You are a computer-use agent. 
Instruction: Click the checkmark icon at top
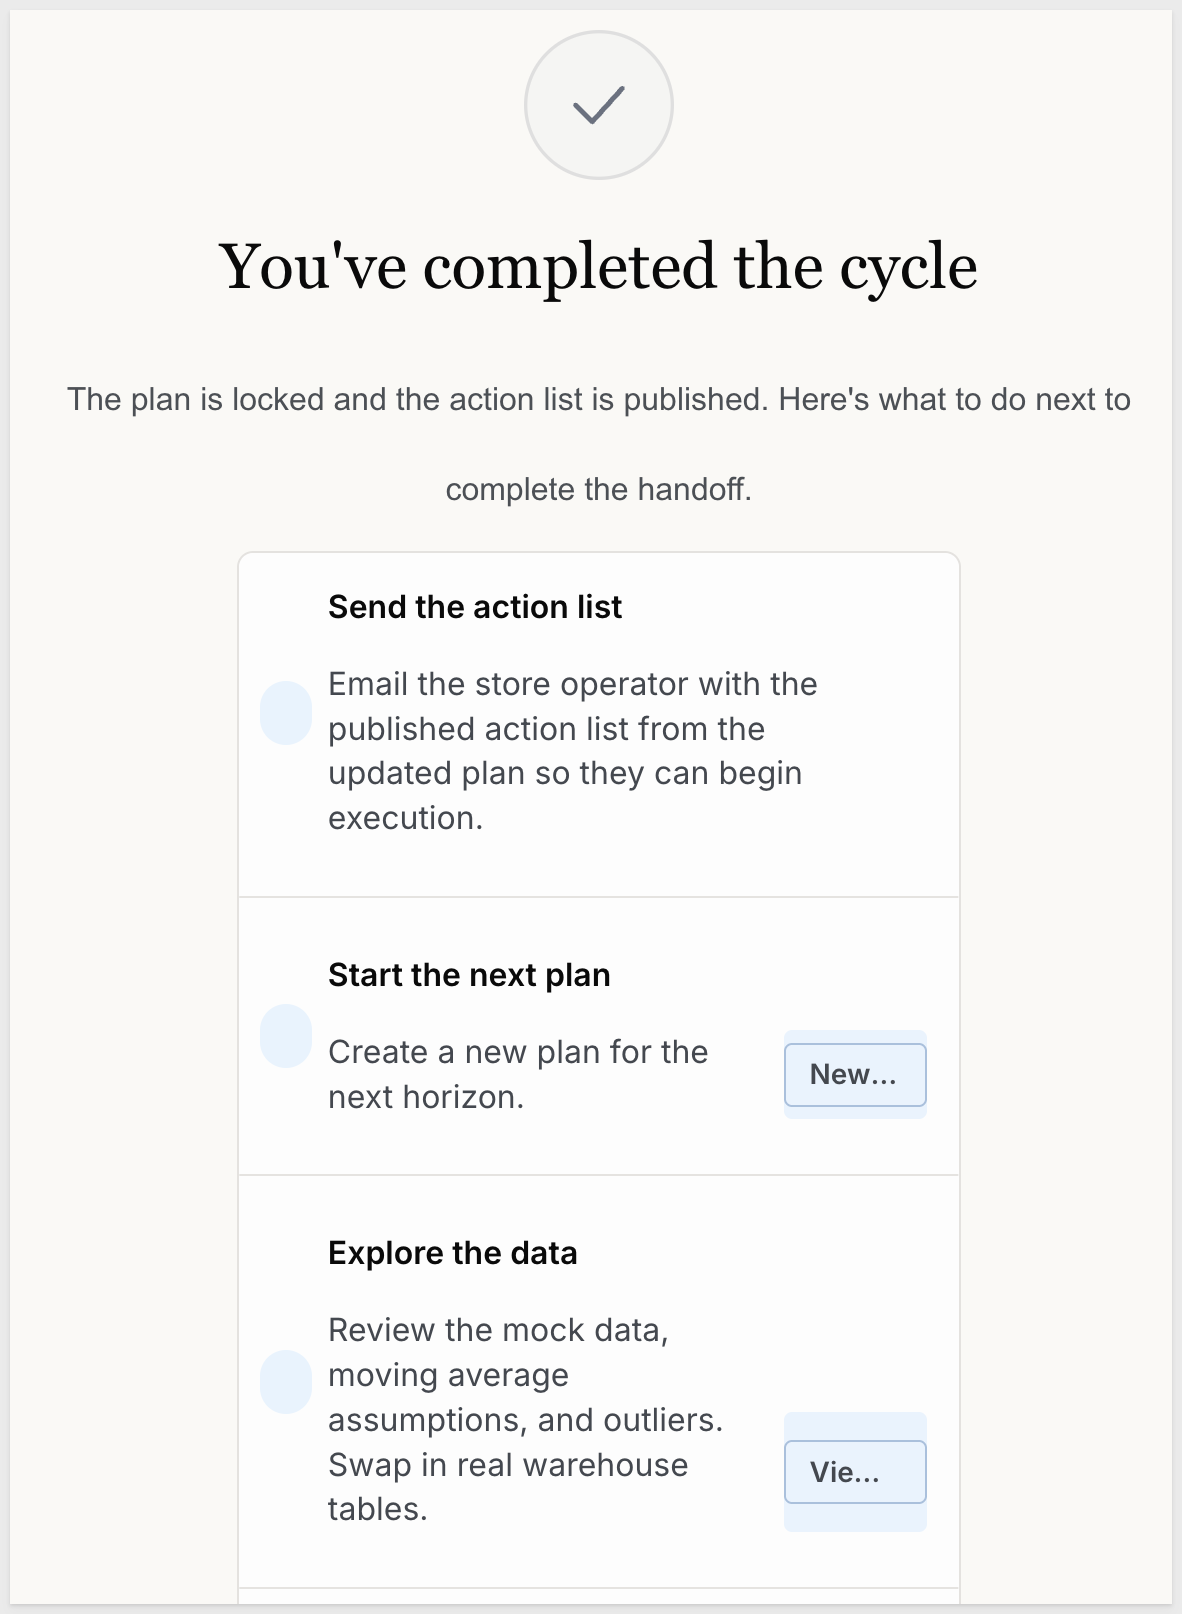coord(598,105)
